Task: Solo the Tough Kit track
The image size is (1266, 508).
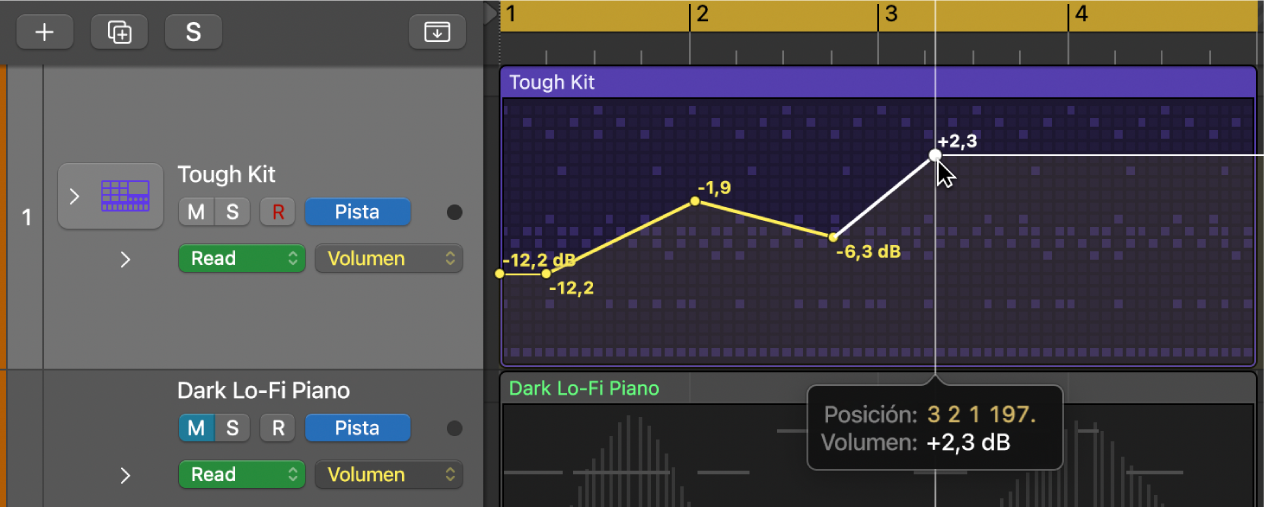Action: [x=232, y=212]
